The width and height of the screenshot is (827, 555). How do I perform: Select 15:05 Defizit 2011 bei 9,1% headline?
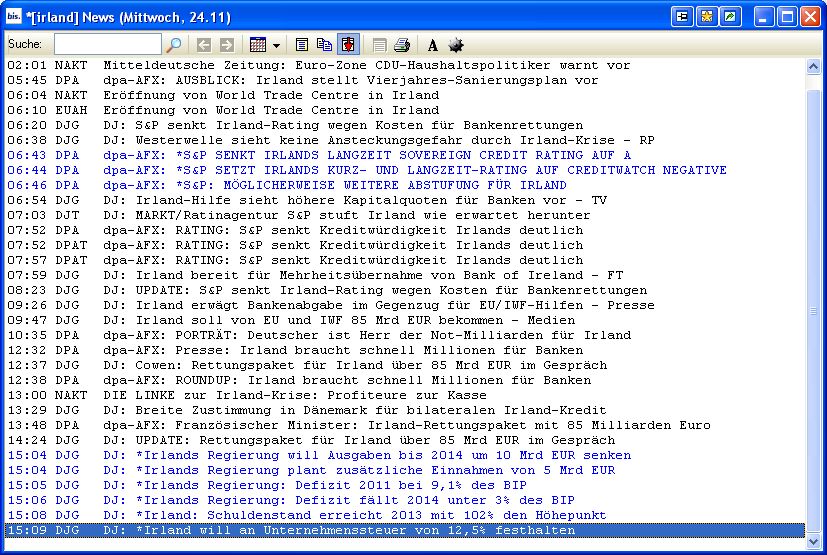coord(405,485)
